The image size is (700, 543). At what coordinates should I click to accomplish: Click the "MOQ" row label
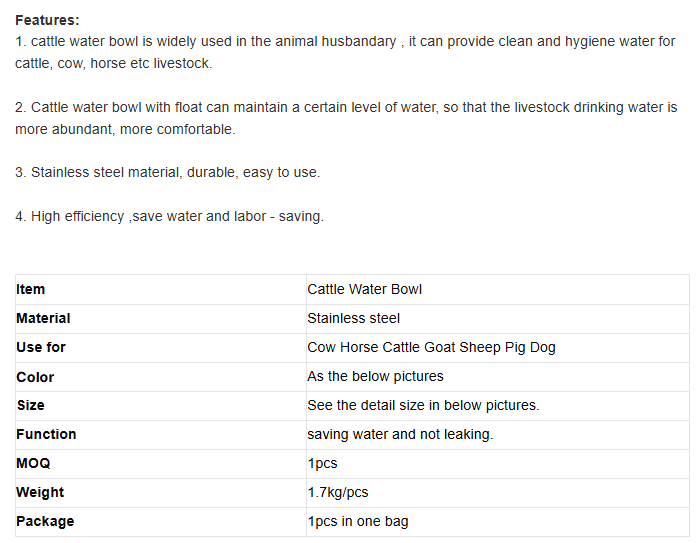[33, 463]
